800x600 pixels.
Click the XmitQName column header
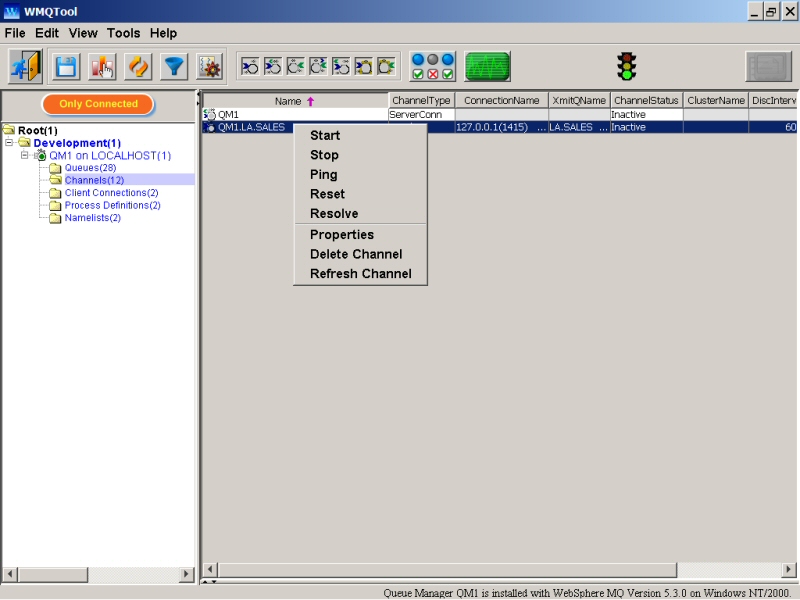coord(579,101)
